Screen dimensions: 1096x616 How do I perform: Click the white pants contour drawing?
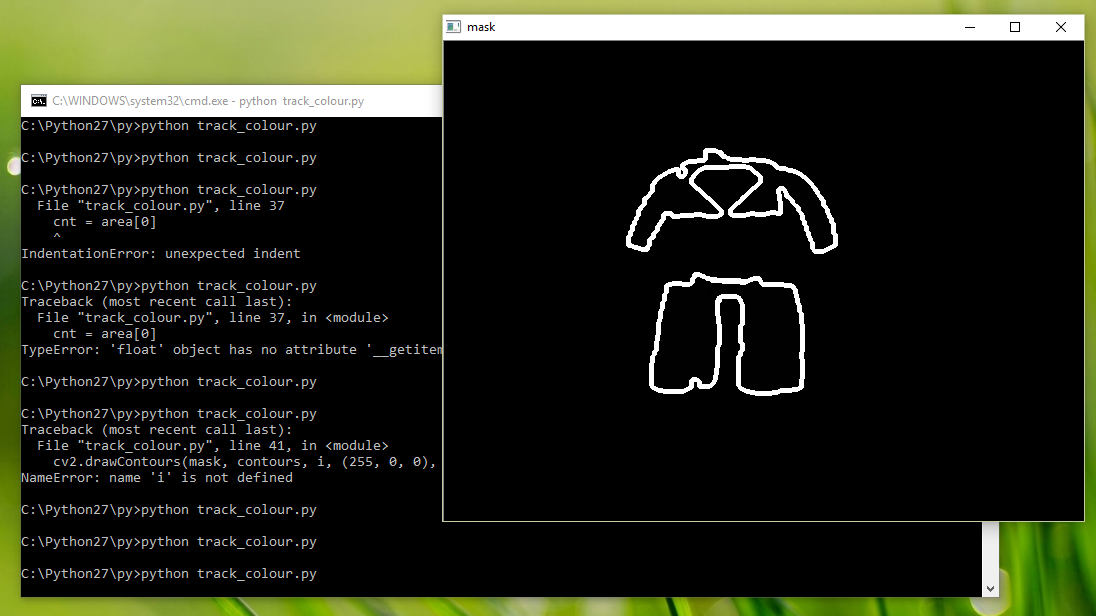(727, 279)
